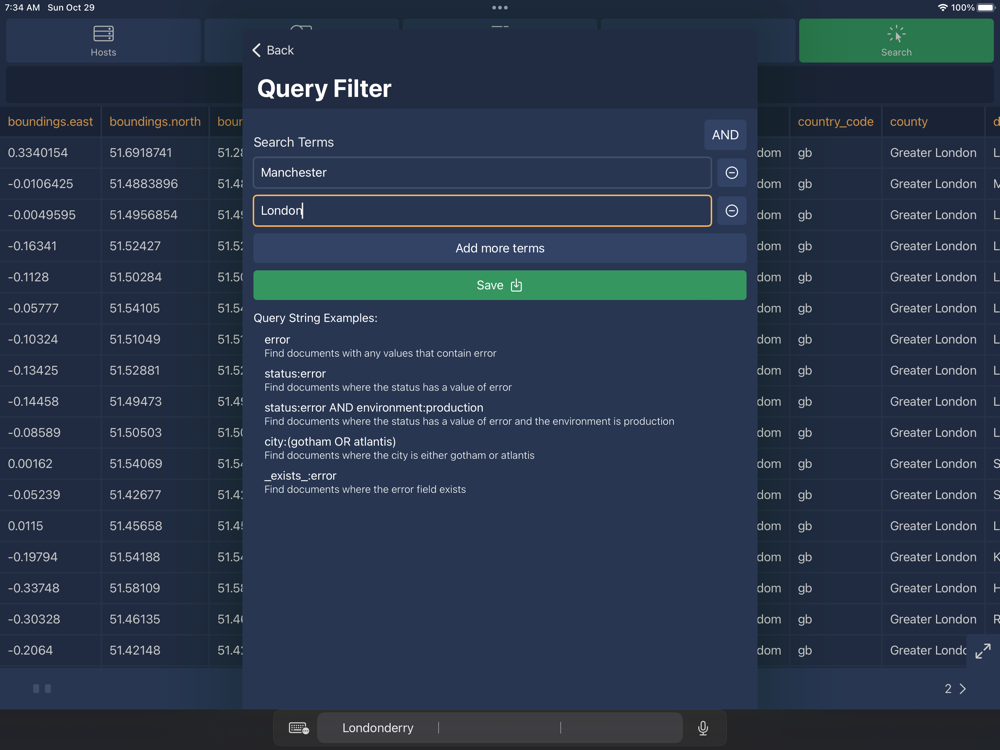Check the Wi-Fi status icon
This screenshot has height=750, width=1000.
[942, 8]
